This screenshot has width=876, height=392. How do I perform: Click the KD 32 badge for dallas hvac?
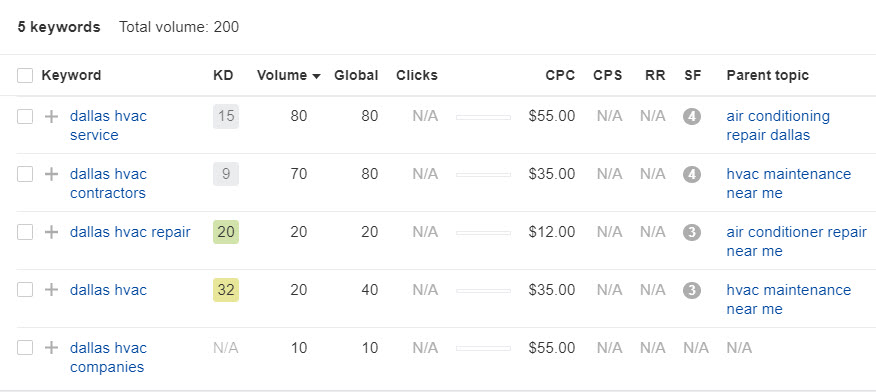[226, 290]
